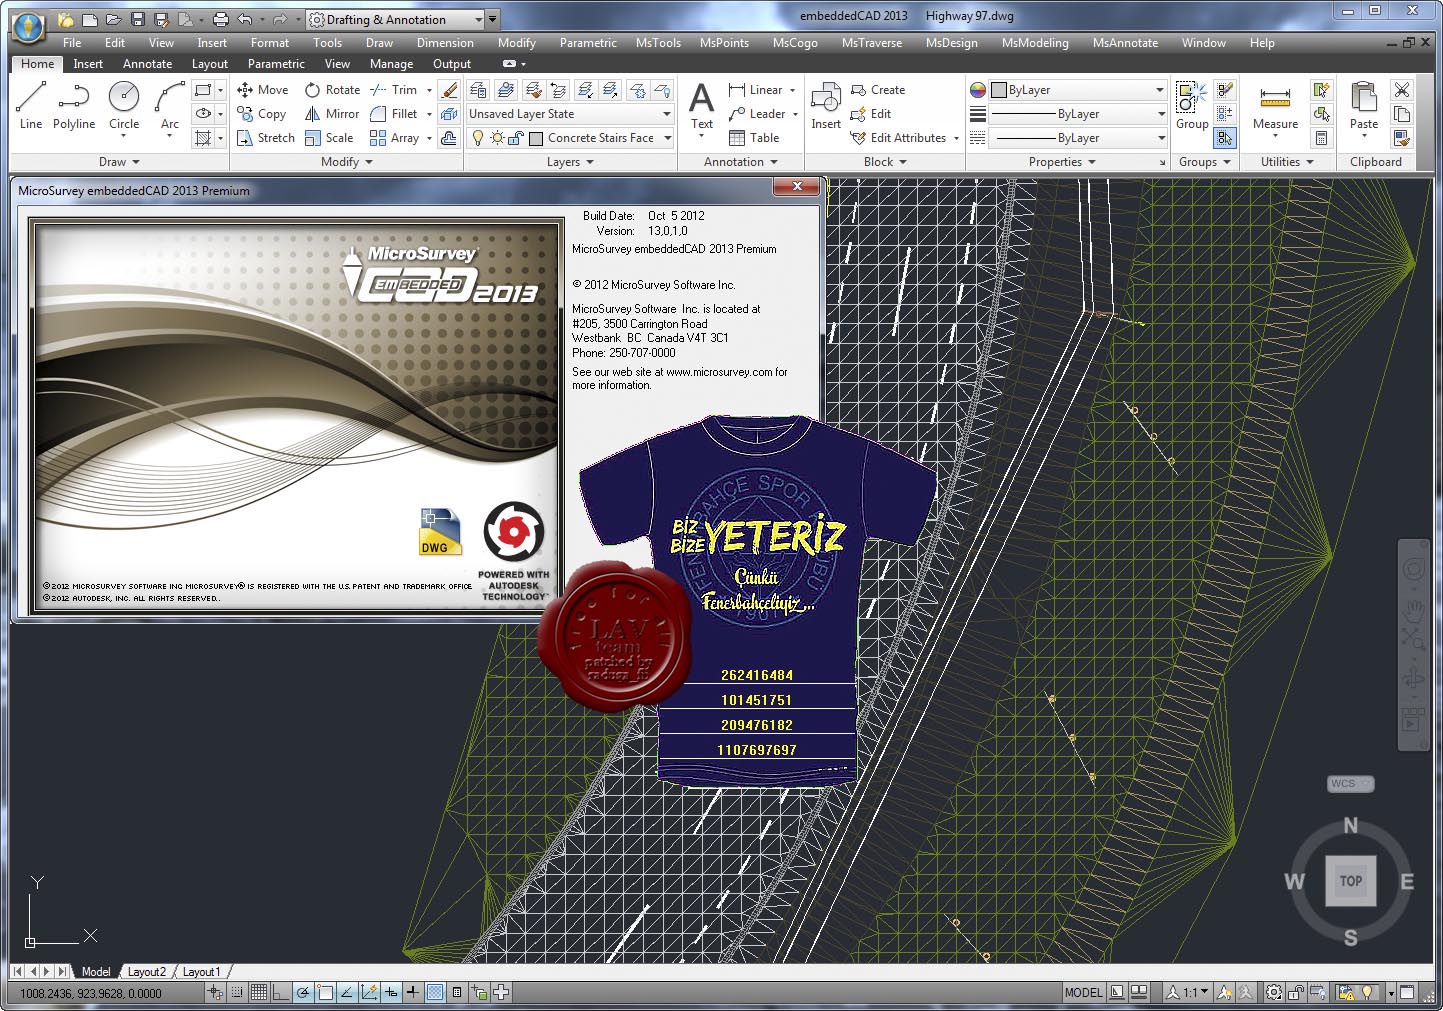Toggle Polar Tracking in status bar

tap(303, 993)
